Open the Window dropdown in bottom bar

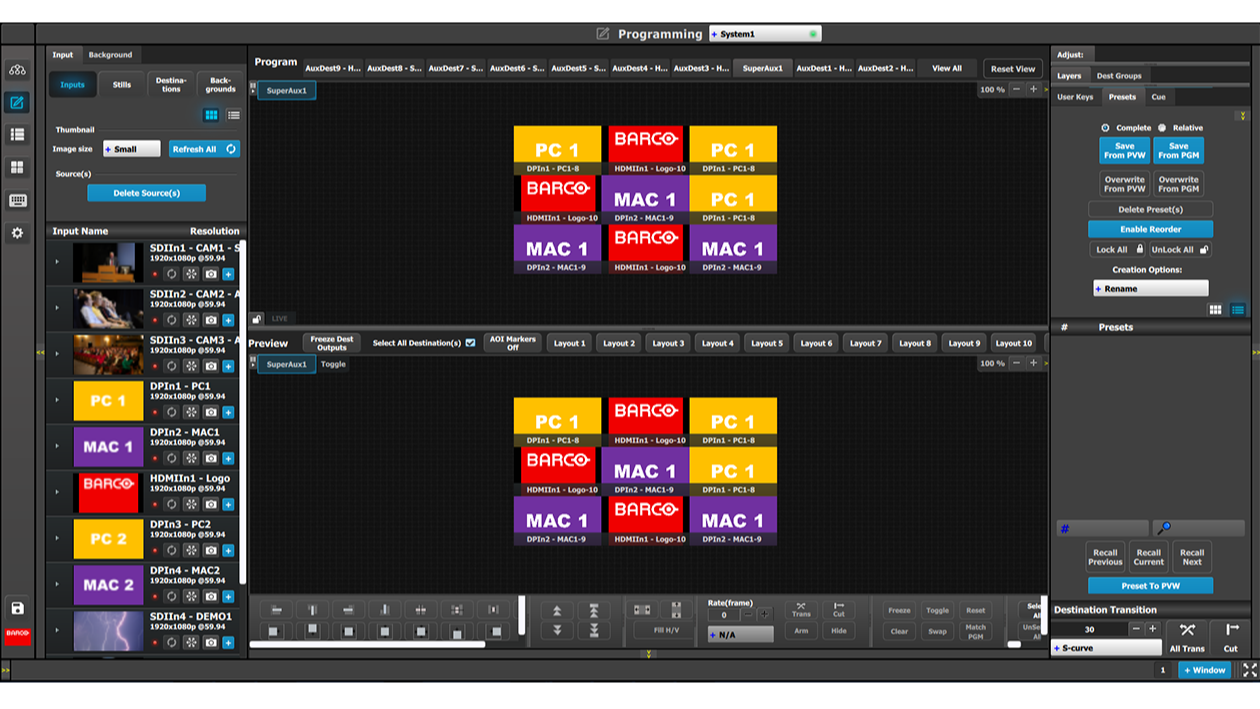point(1204,670)
